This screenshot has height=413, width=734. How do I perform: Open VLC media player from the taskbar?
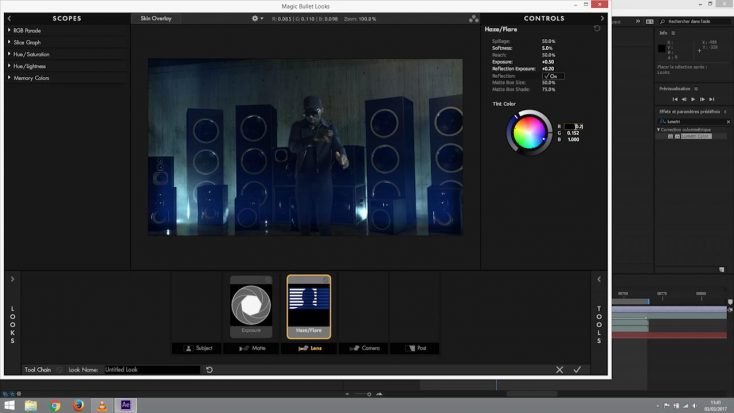pos(102,405)
